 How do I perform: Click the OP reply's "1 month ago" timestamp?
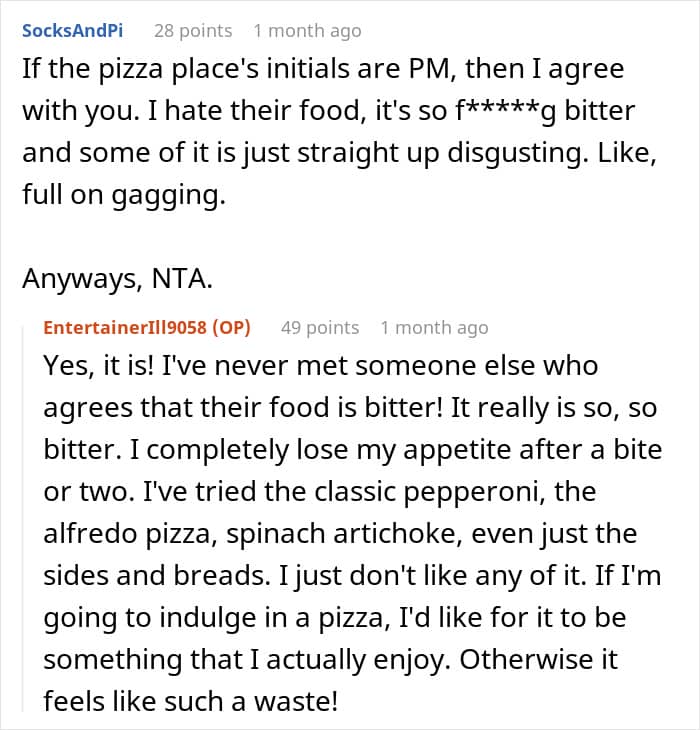point(434,328)
